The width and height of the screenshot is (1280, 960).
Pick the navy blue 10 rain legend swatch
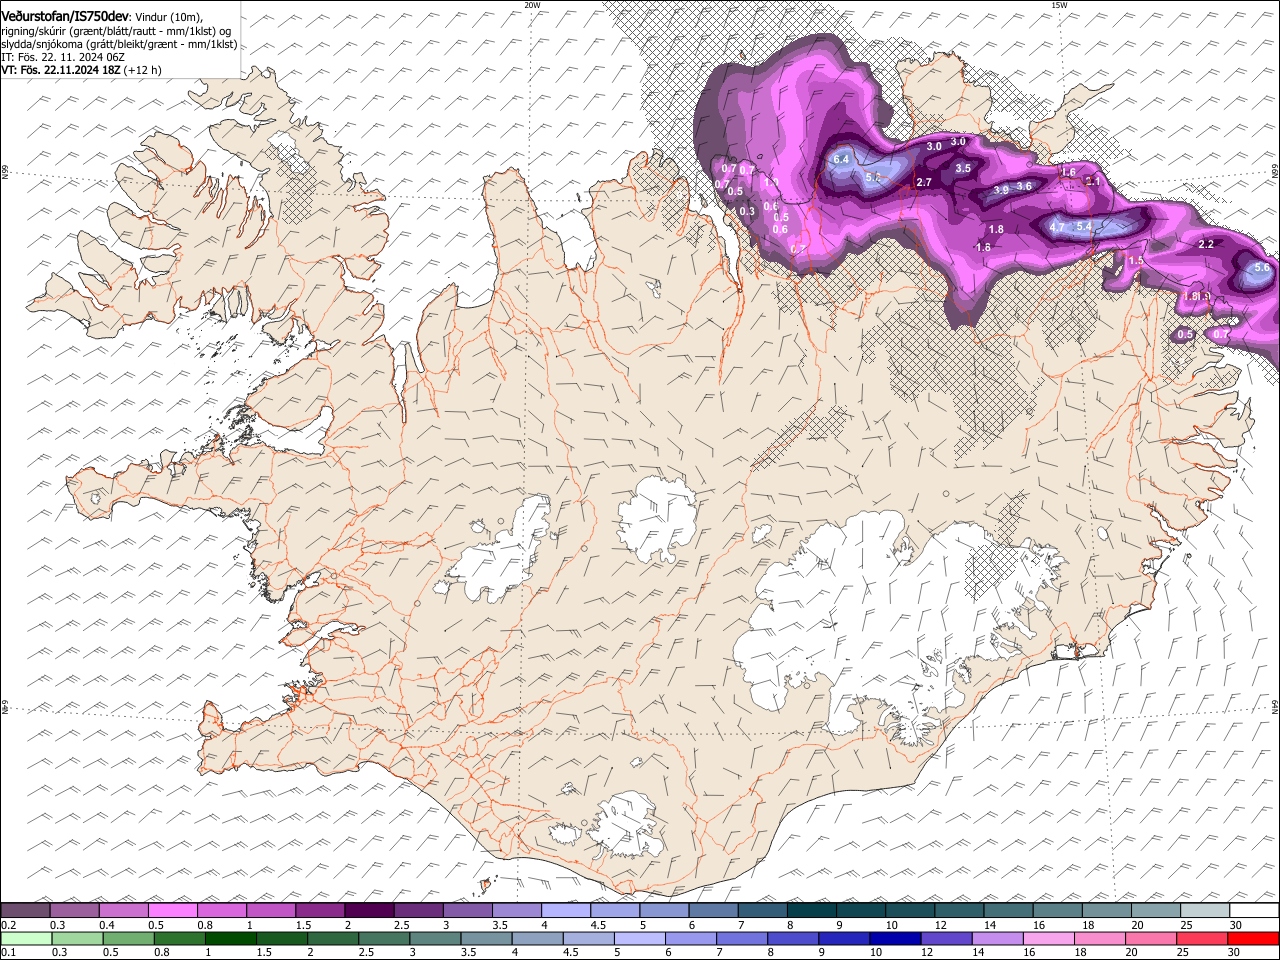tap(895, 938)
